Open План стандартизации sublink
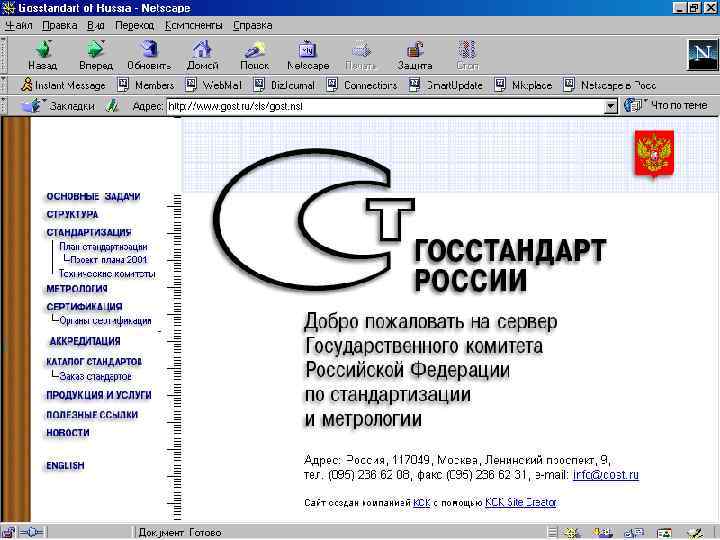The width and height of the screenshot is (720, 540). (103, 247)
